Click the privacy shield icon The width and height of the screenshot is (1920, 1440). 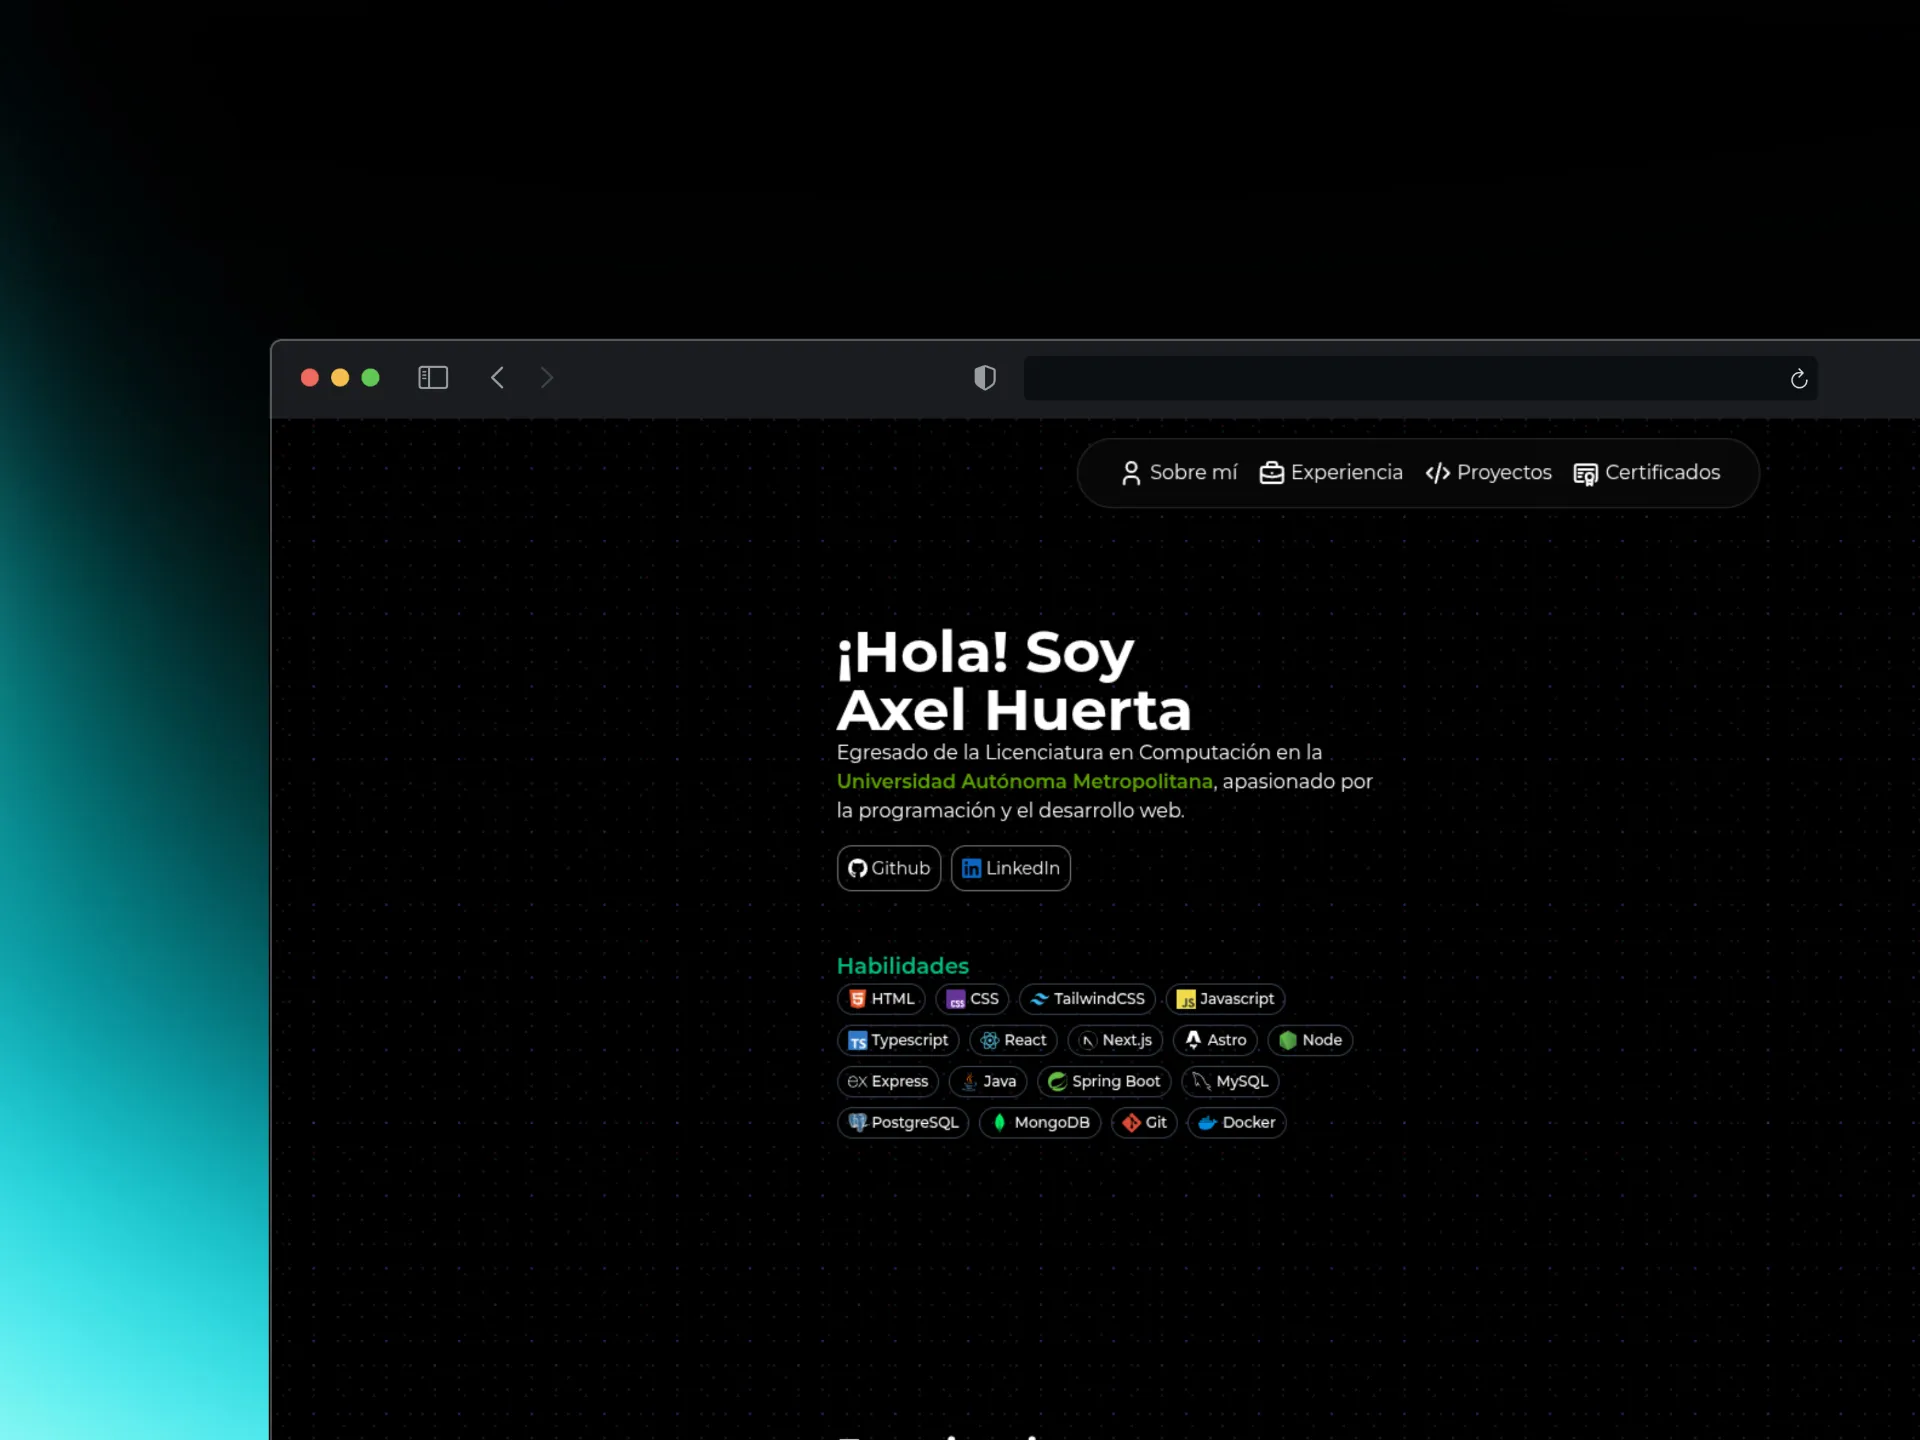coord(984,377)
